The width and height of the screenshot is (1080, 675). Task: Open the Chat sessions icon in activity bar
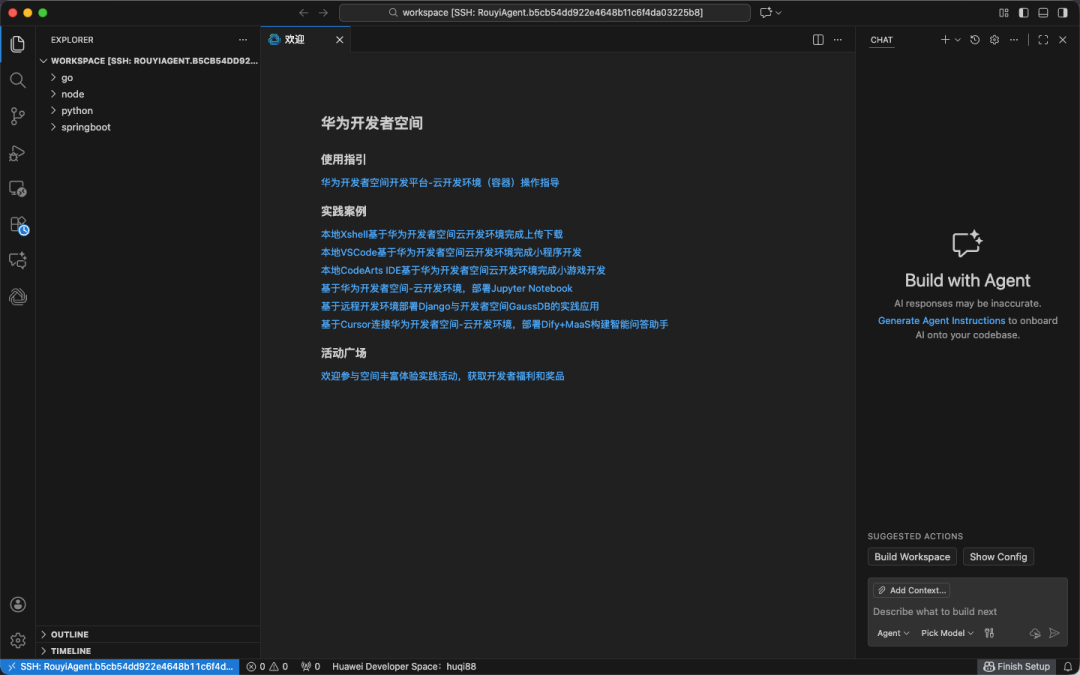(18, 260)
